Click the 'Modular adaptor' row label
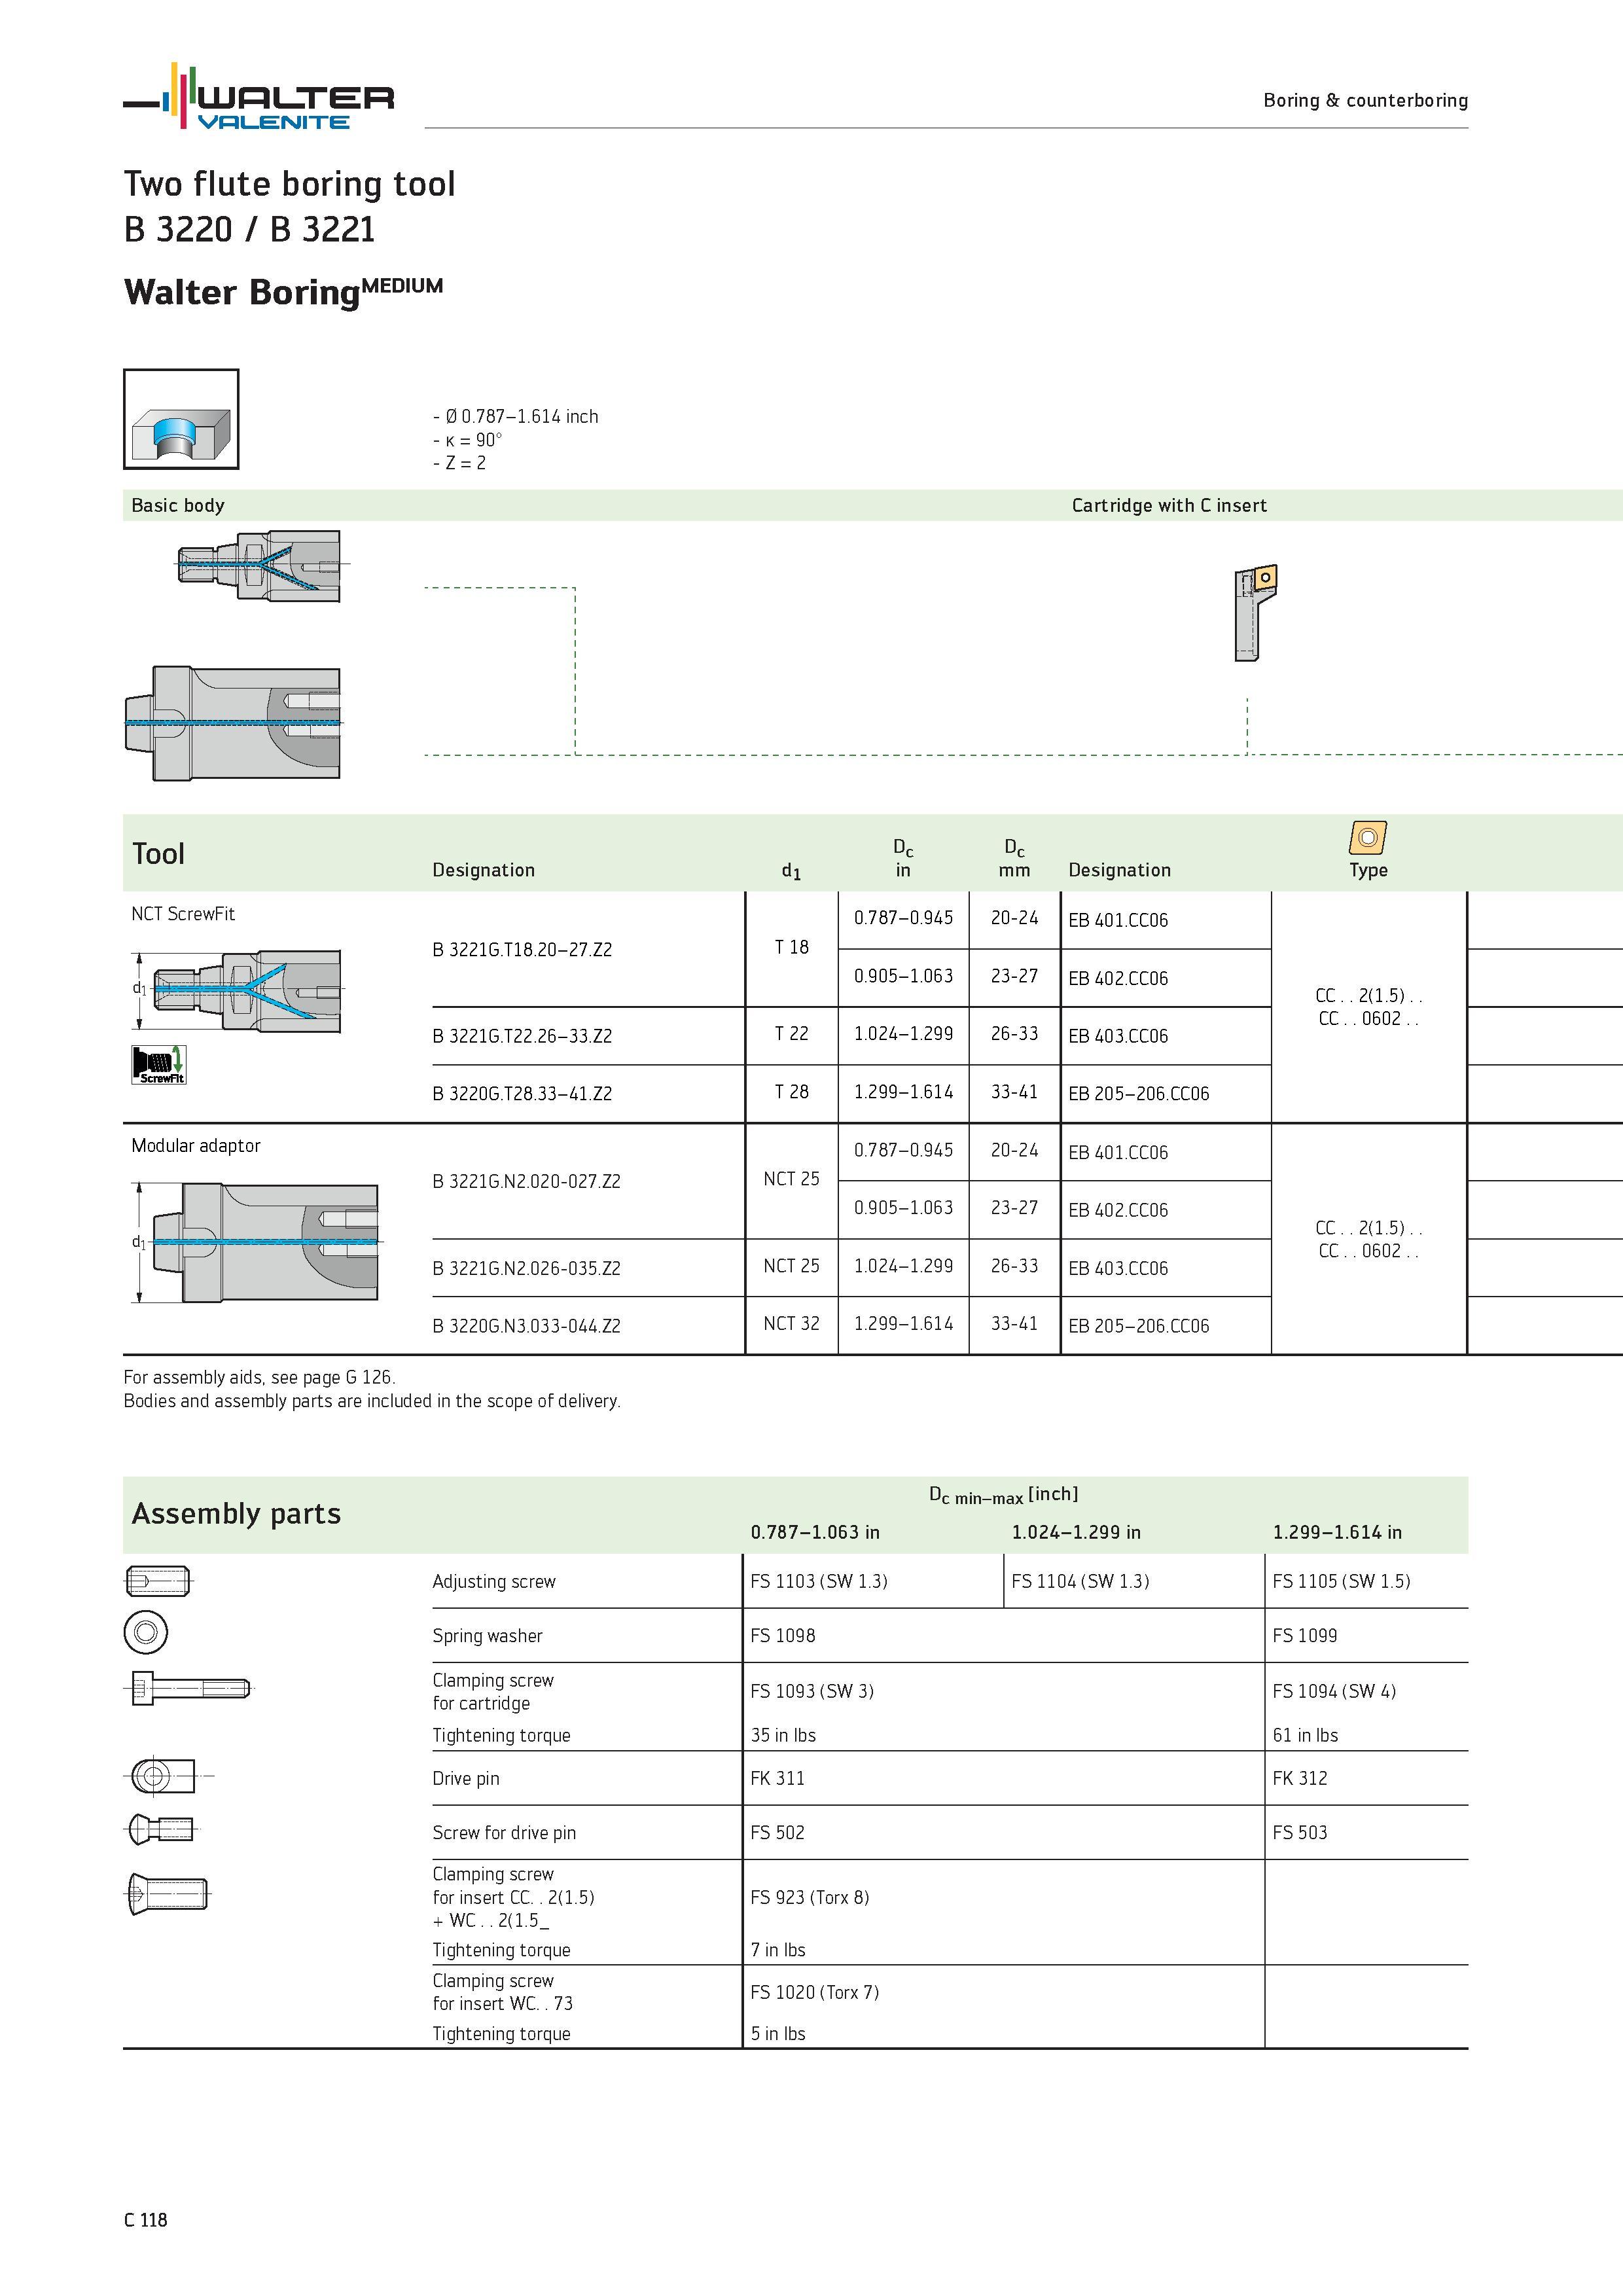 click(196, 1145)
